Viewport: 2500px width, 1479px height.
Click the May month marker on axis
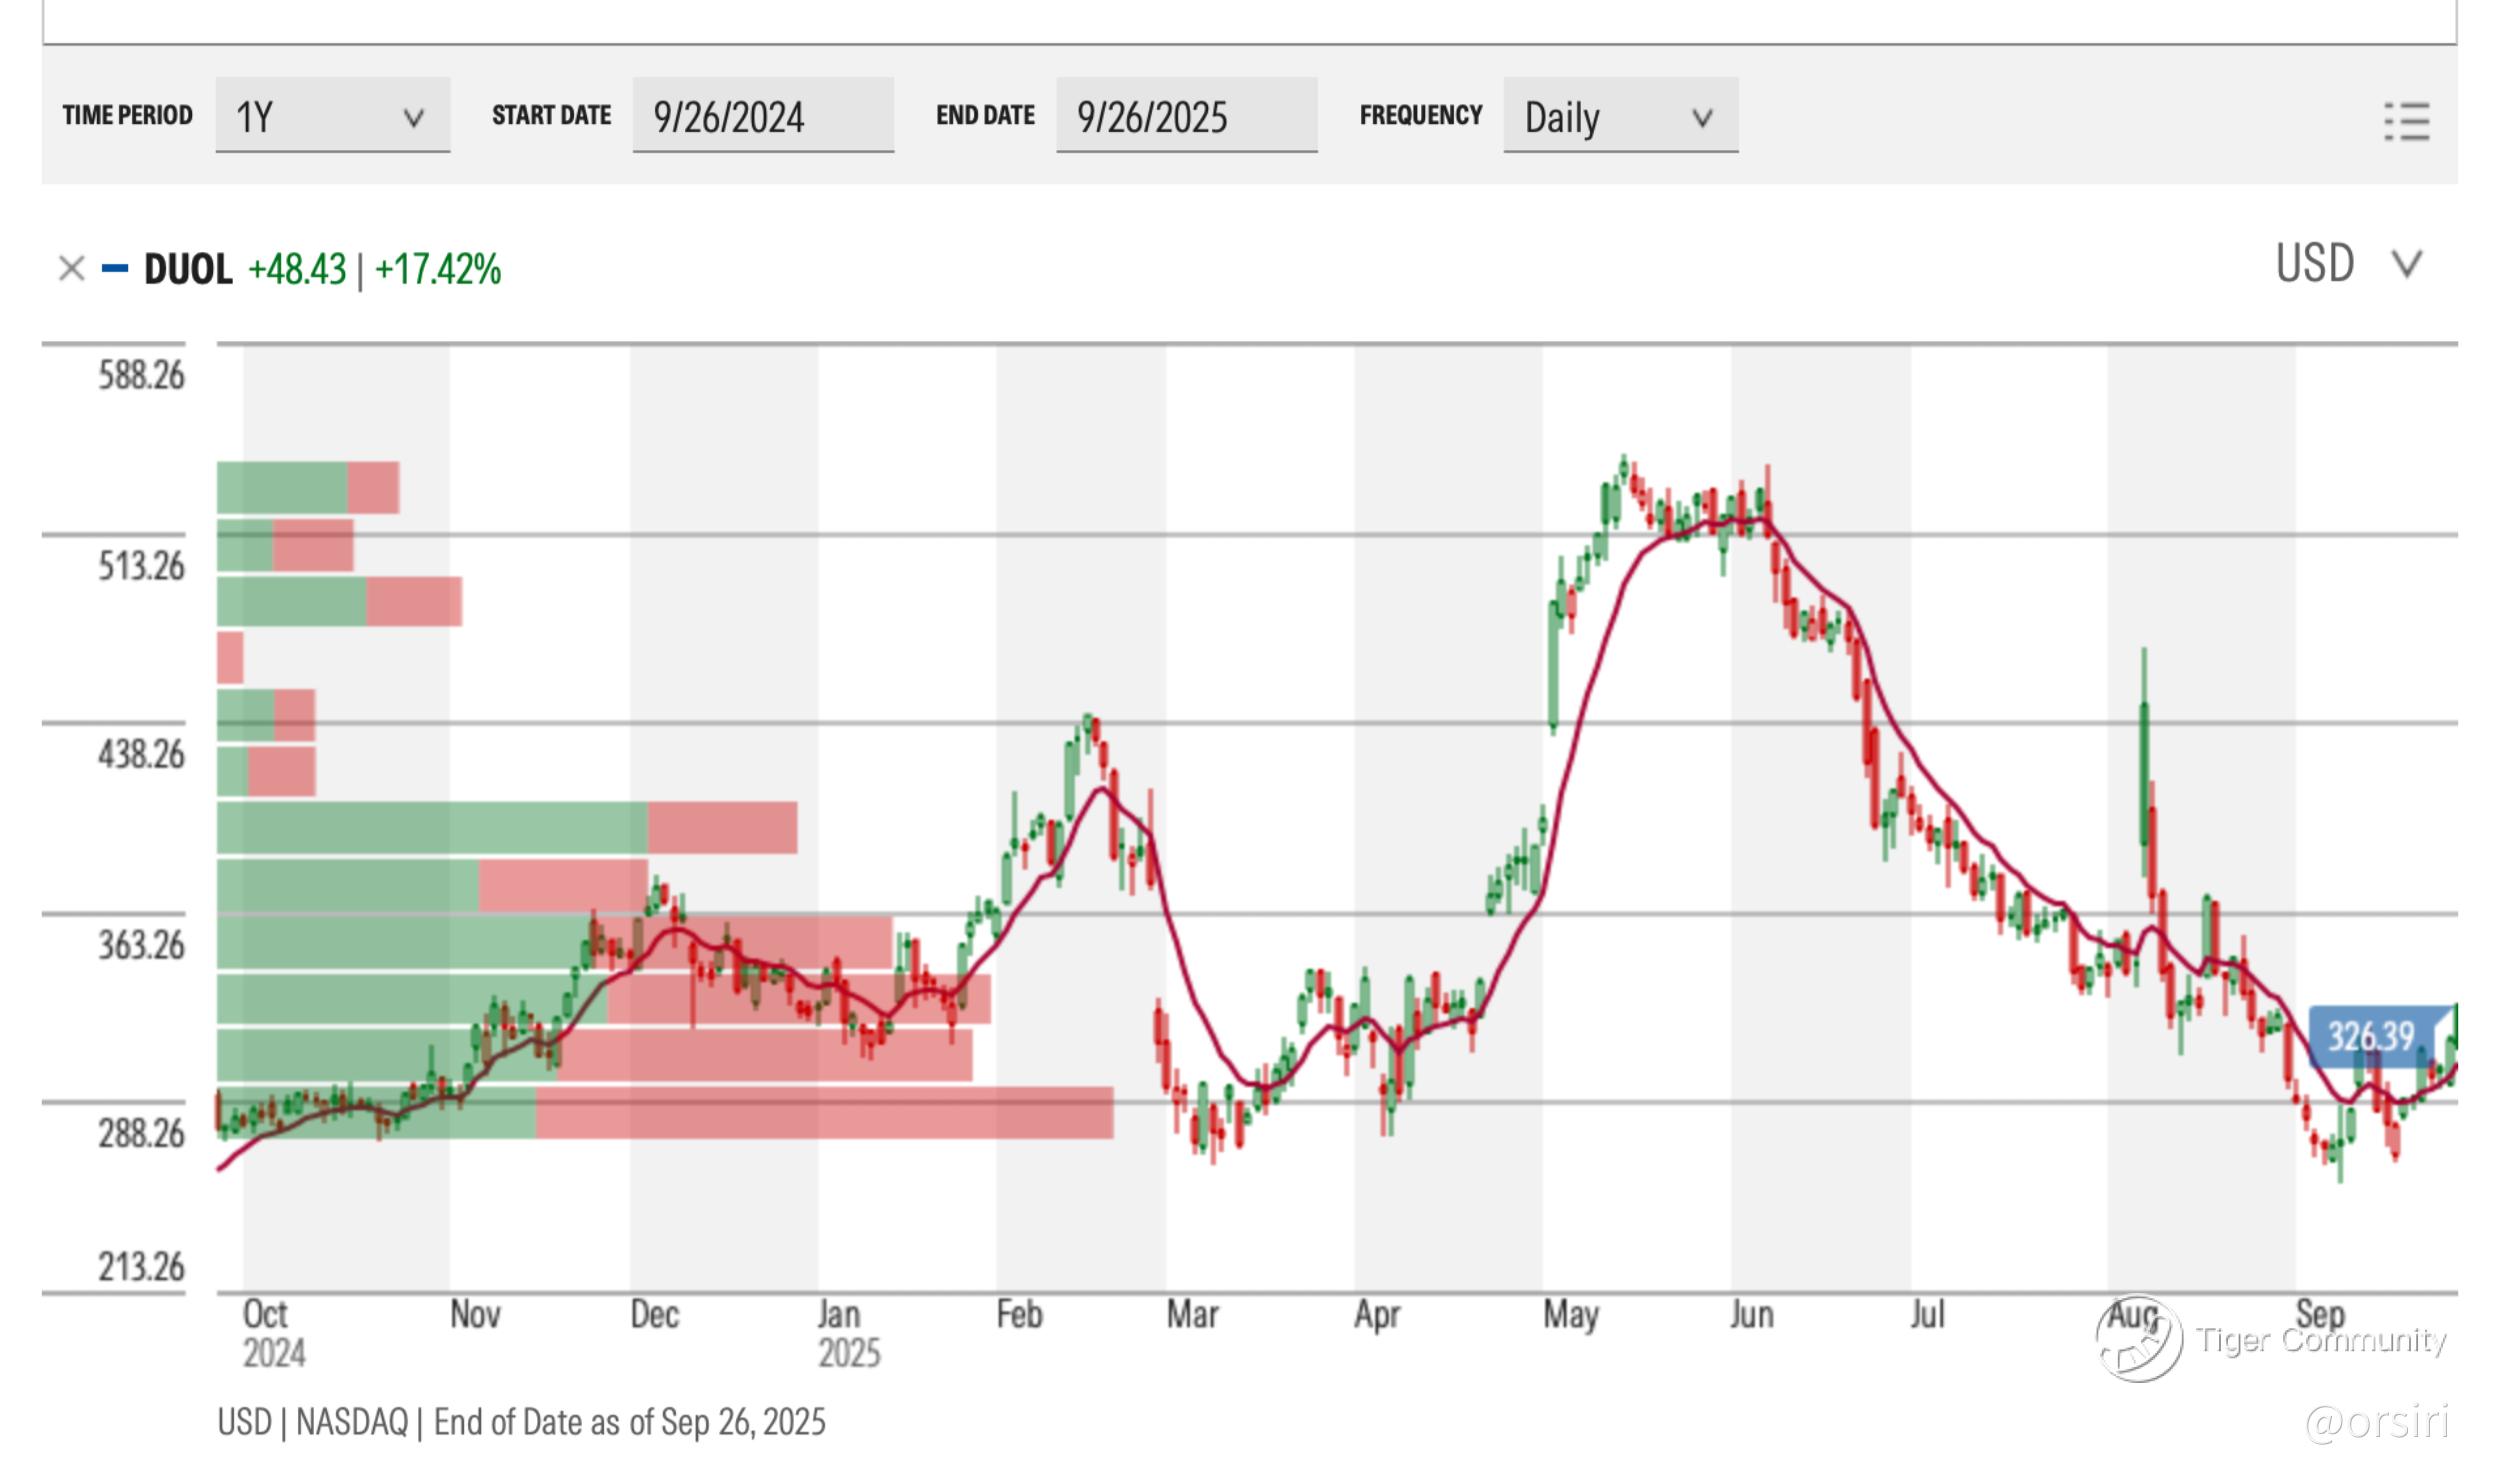click(x=1570, y=1314)
